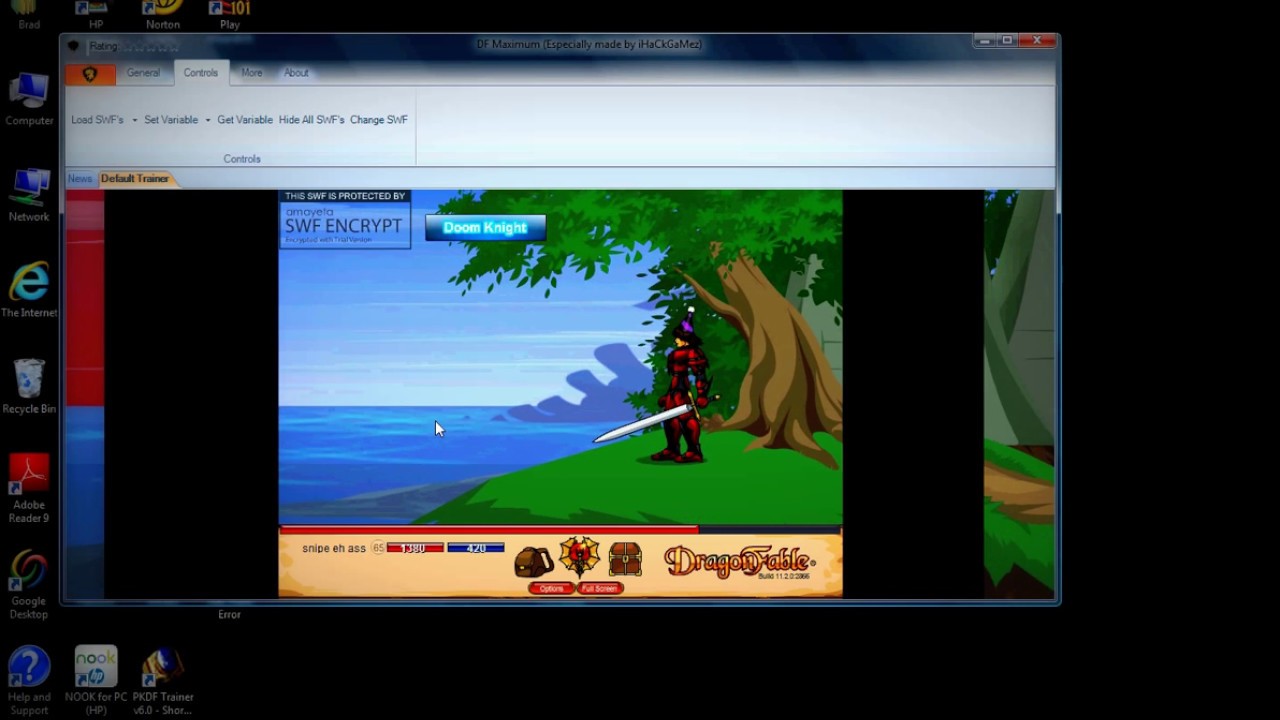The image size is (1280, 720).
Task: Open Help and Support icon
Action: pyautogui.click(x=29, y=681)
